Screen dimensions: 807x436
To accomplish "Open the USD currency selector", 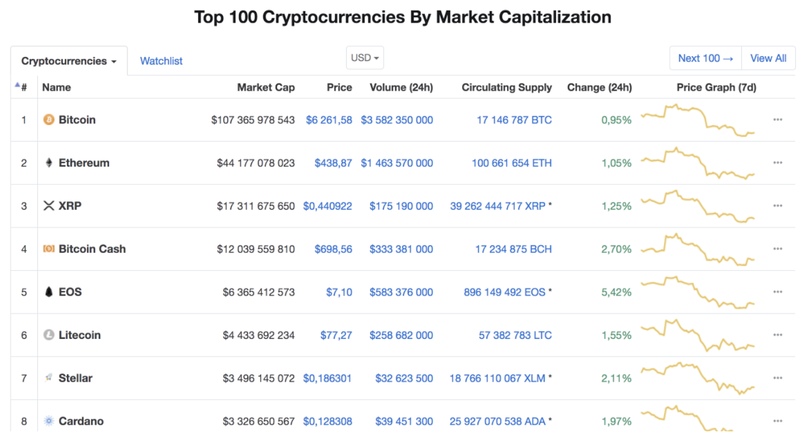I will (365, 58).
